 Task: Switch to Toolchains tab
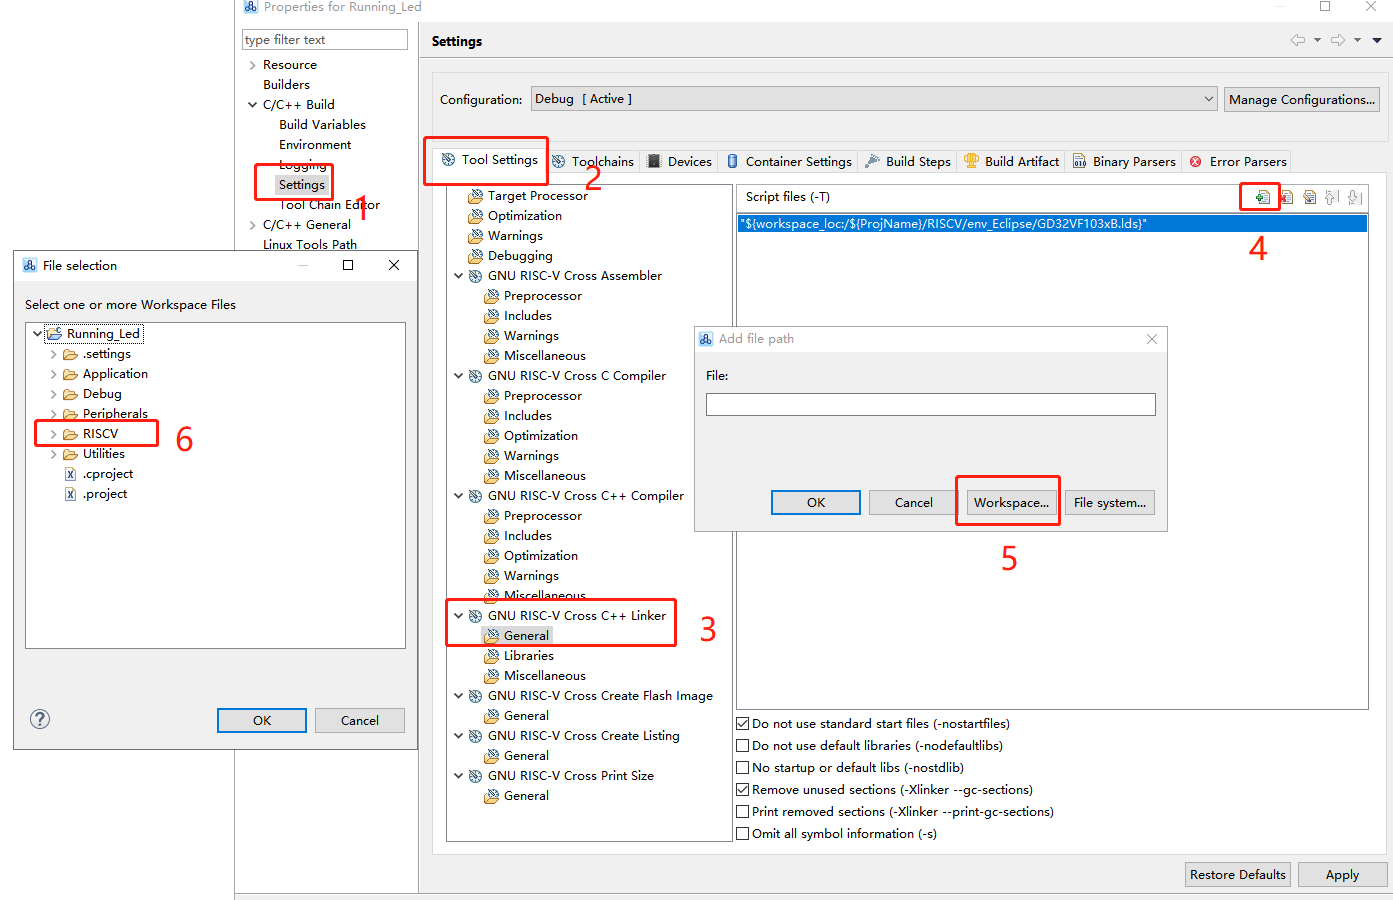593,161
